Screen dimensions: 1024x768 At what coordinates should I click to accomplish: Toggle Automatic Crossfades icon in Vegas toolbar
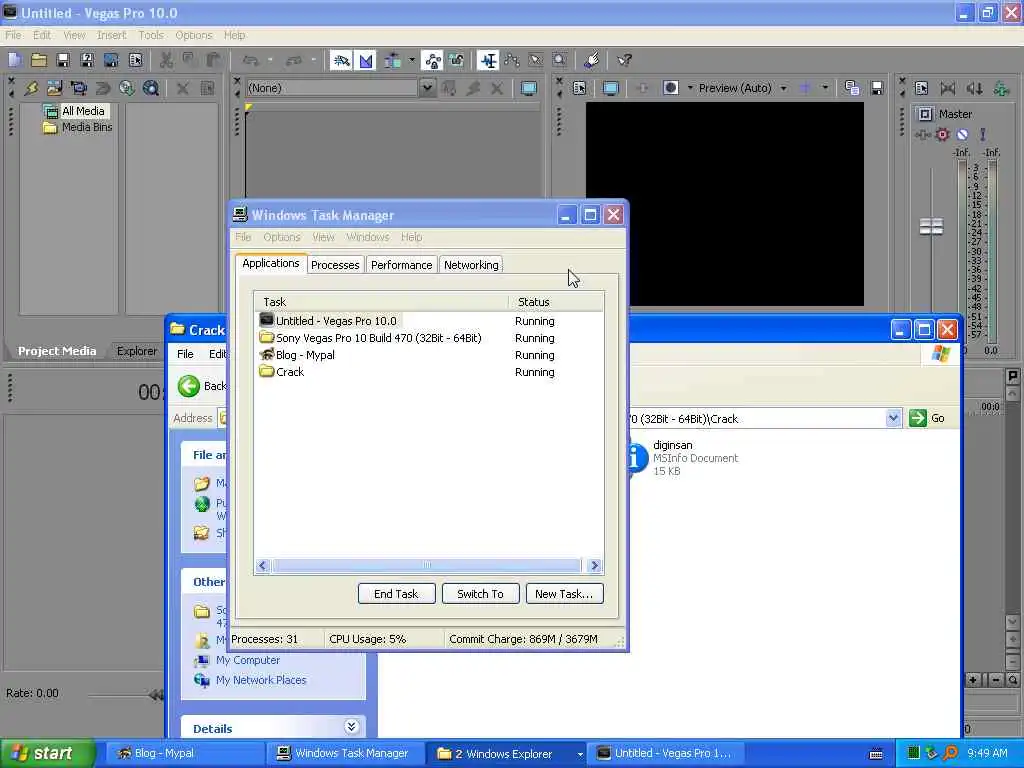coord(366,61)
